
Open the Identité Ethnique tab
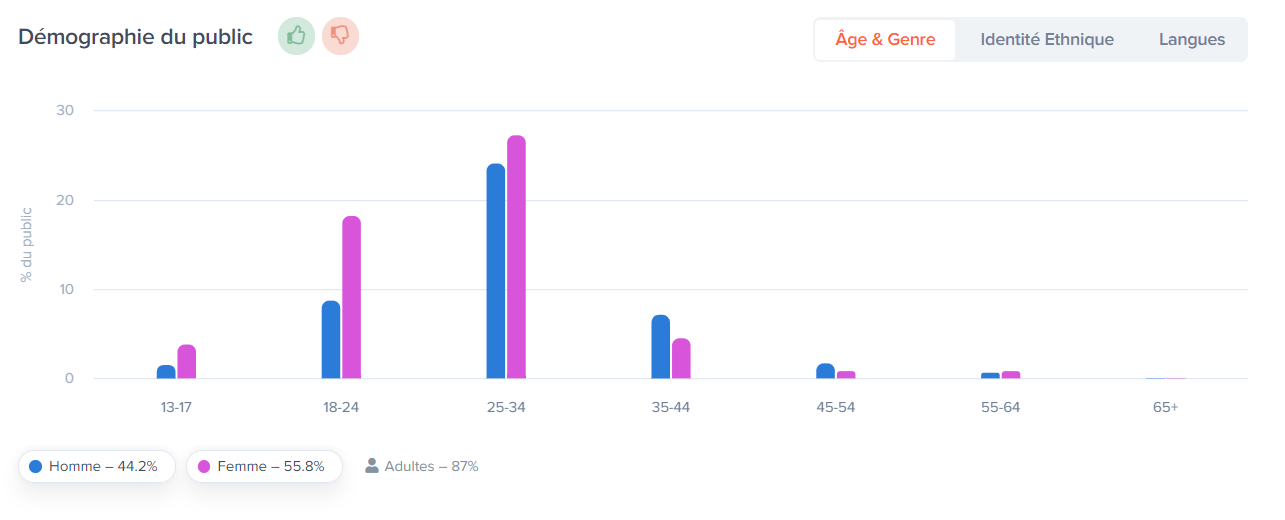click(x=1047, y=40)
